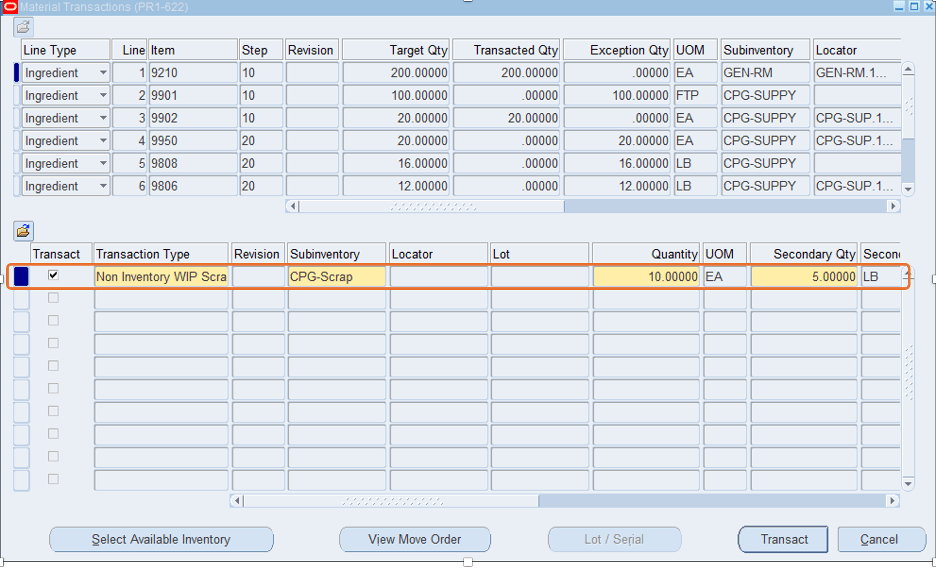This screenshot has height=568, width=936.
Task: Open Line Type dropdown for item 9901
Action: pos(103,95)
